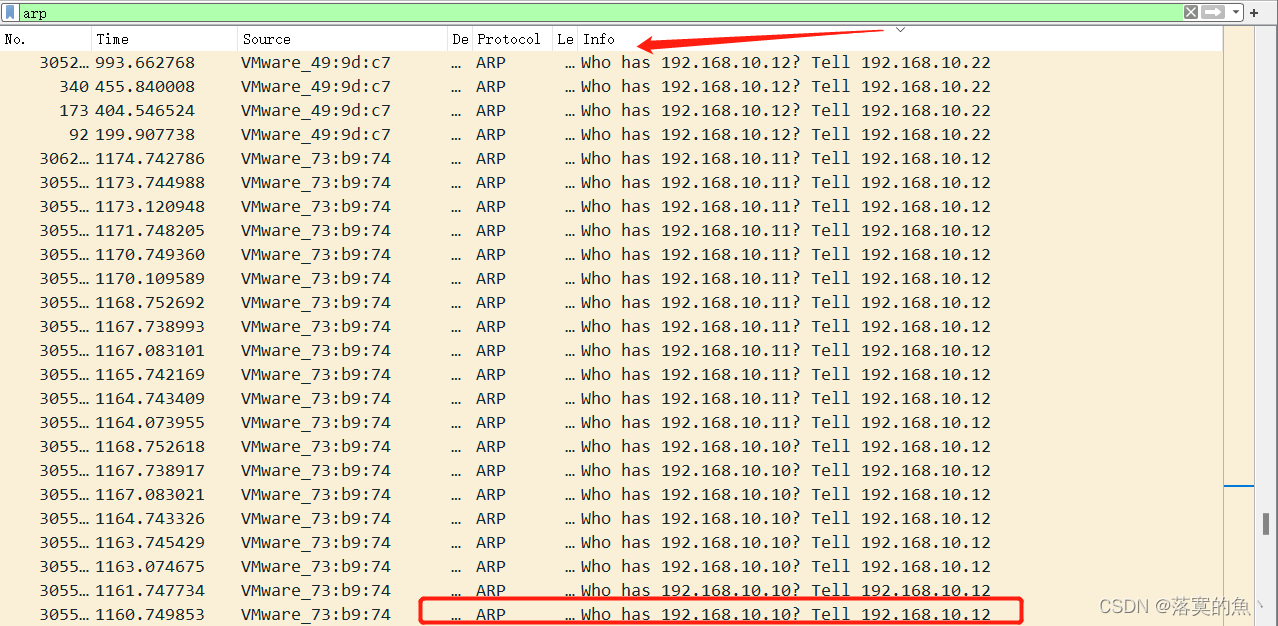Screen dimensions: 1278x626
Task: Click the ARP protocol cell in the 1174.742786 row
Action: [x=491, y=158]
